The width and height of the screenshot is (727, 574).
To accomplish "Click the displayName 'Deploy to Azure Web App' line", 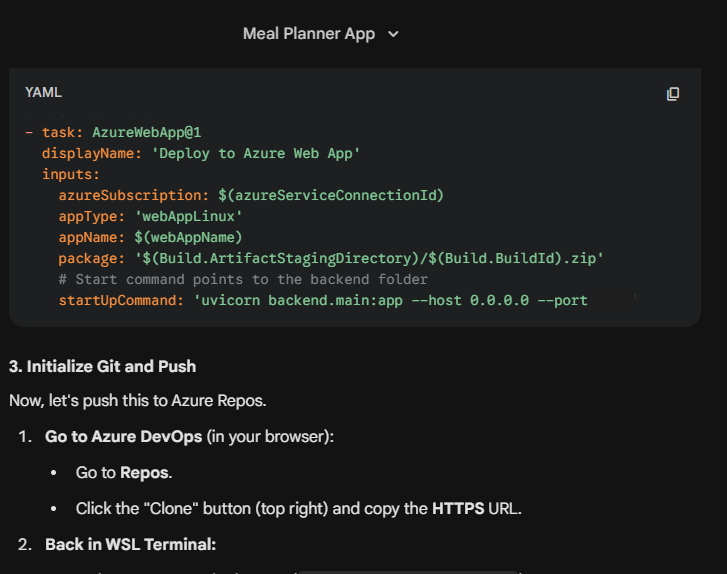I will [x=201, y=153].
